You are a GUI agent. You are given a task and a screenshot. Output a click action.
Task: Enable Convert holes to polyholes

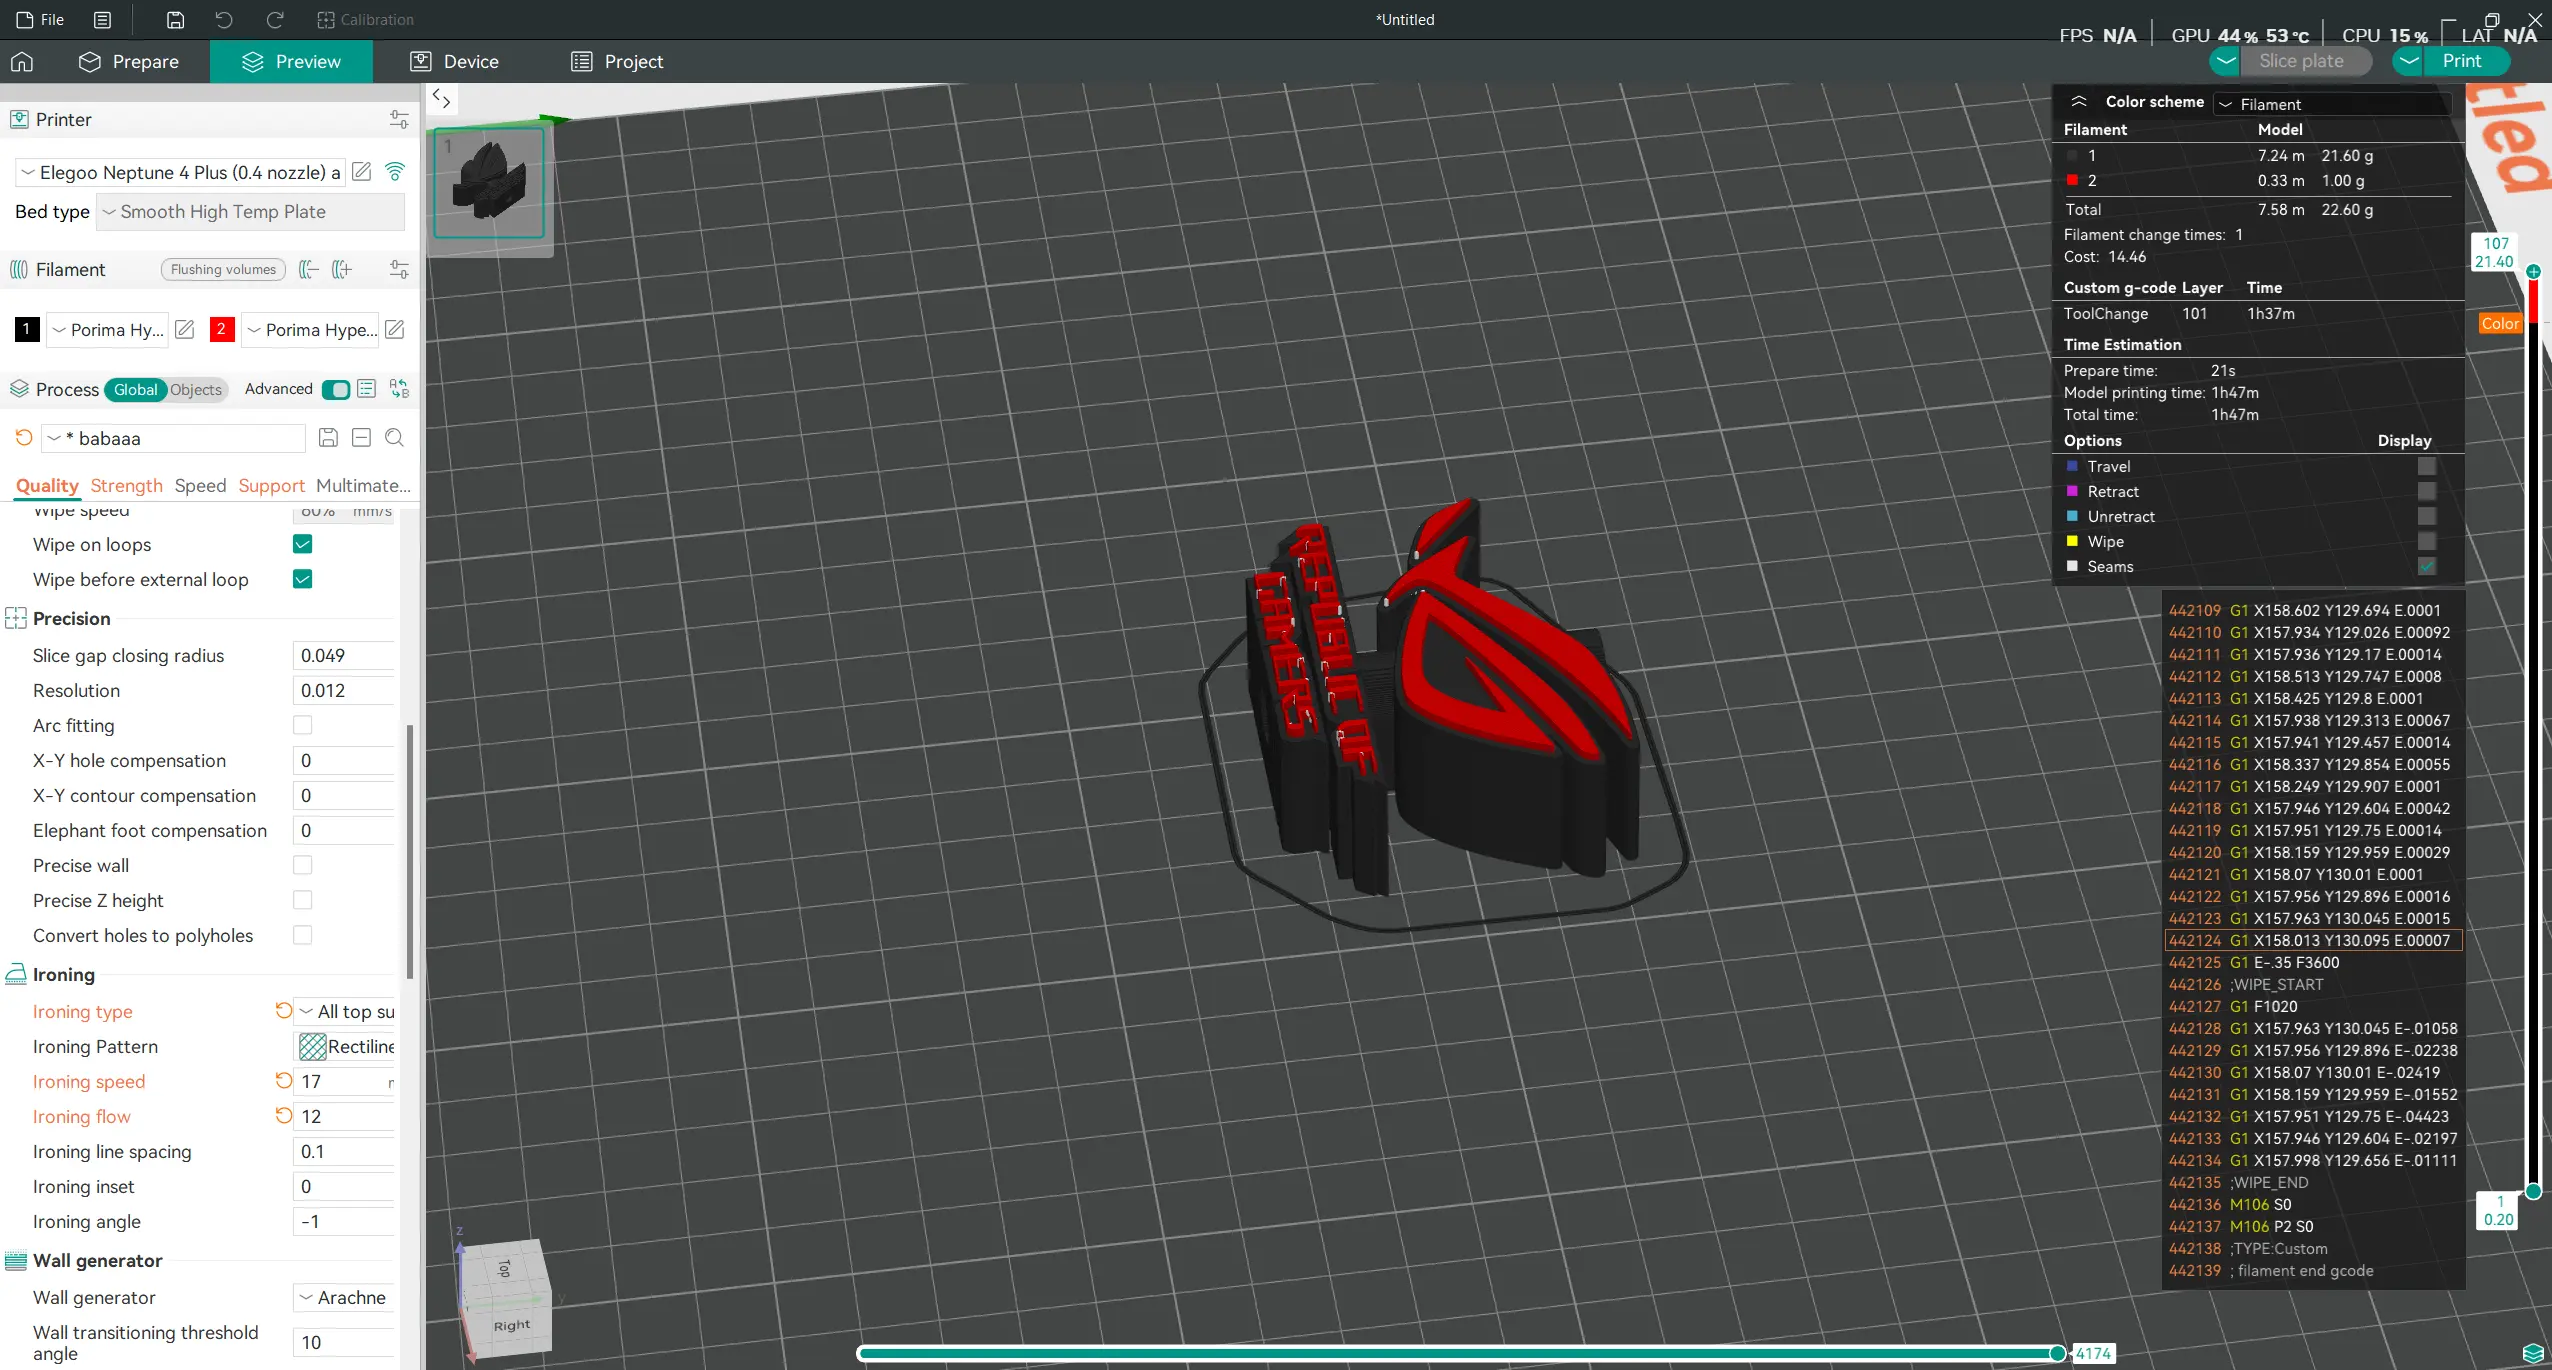click(x=303, y=935)
